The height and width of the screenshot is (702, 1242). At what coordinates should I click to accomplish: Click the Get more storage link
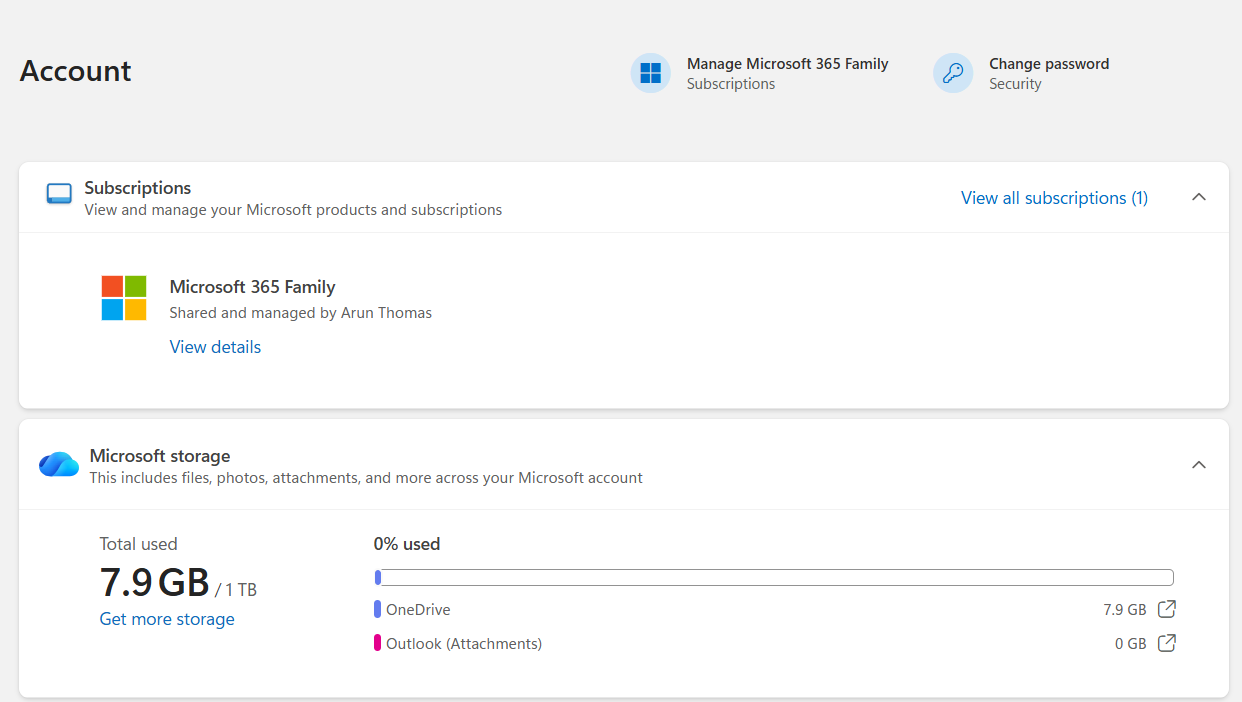coord(167,619)
